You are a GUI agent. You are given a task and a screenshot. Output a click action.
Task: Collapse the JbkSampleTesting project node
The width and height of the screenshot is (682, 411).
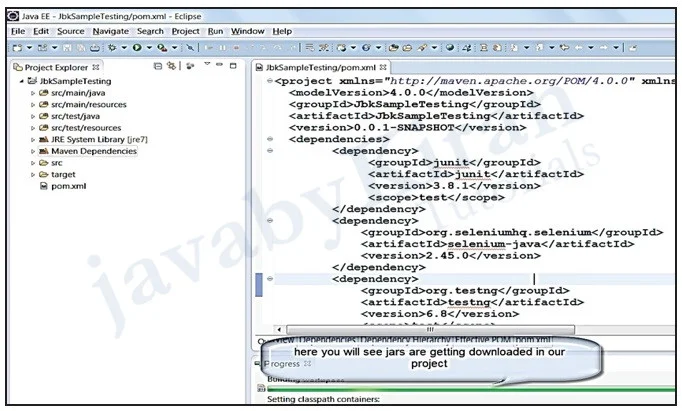point(21,81)
